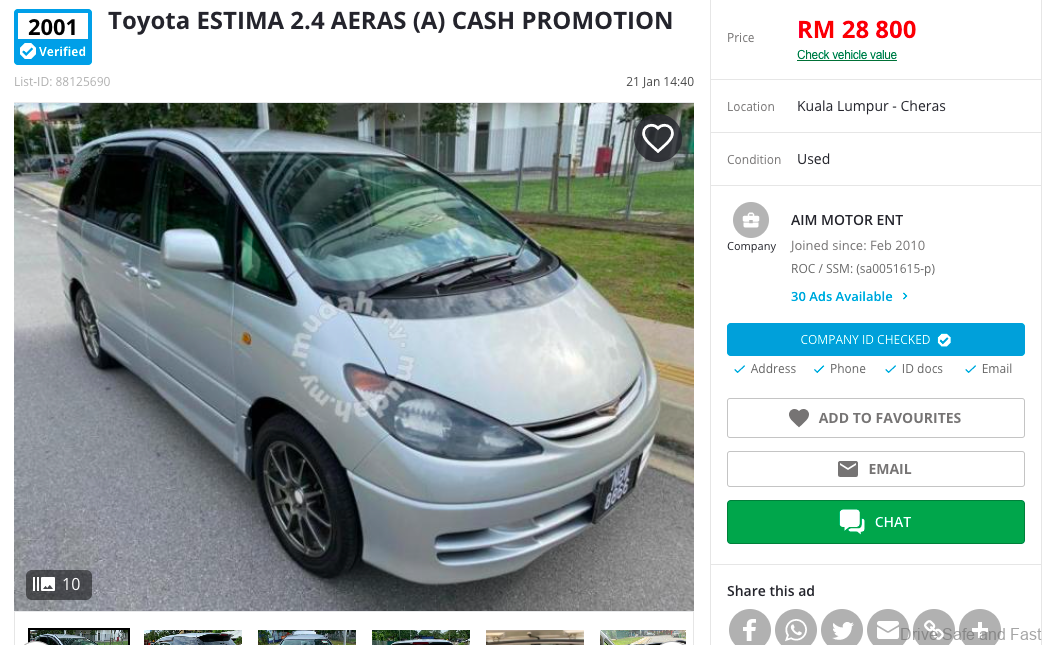Select the second car thumbnail
Screen dimensions: 1047x645
[x=193, y=638]
